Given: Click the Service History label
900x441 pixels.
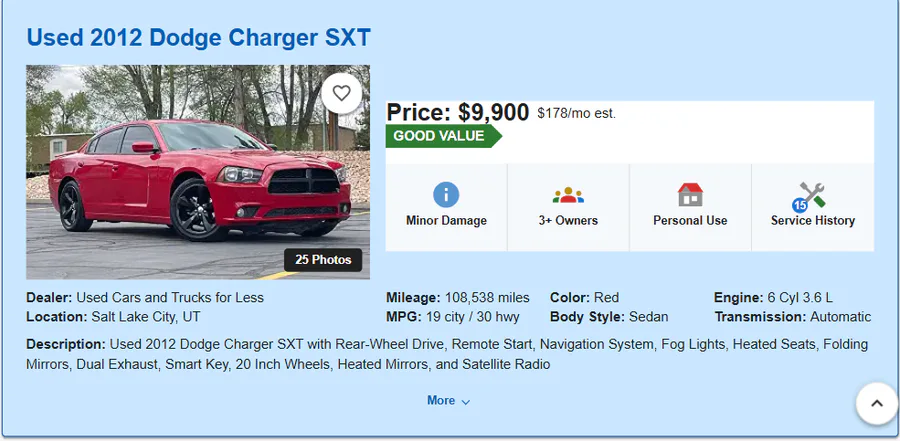Looking at the screenshot, I should [x=813, y=220].
